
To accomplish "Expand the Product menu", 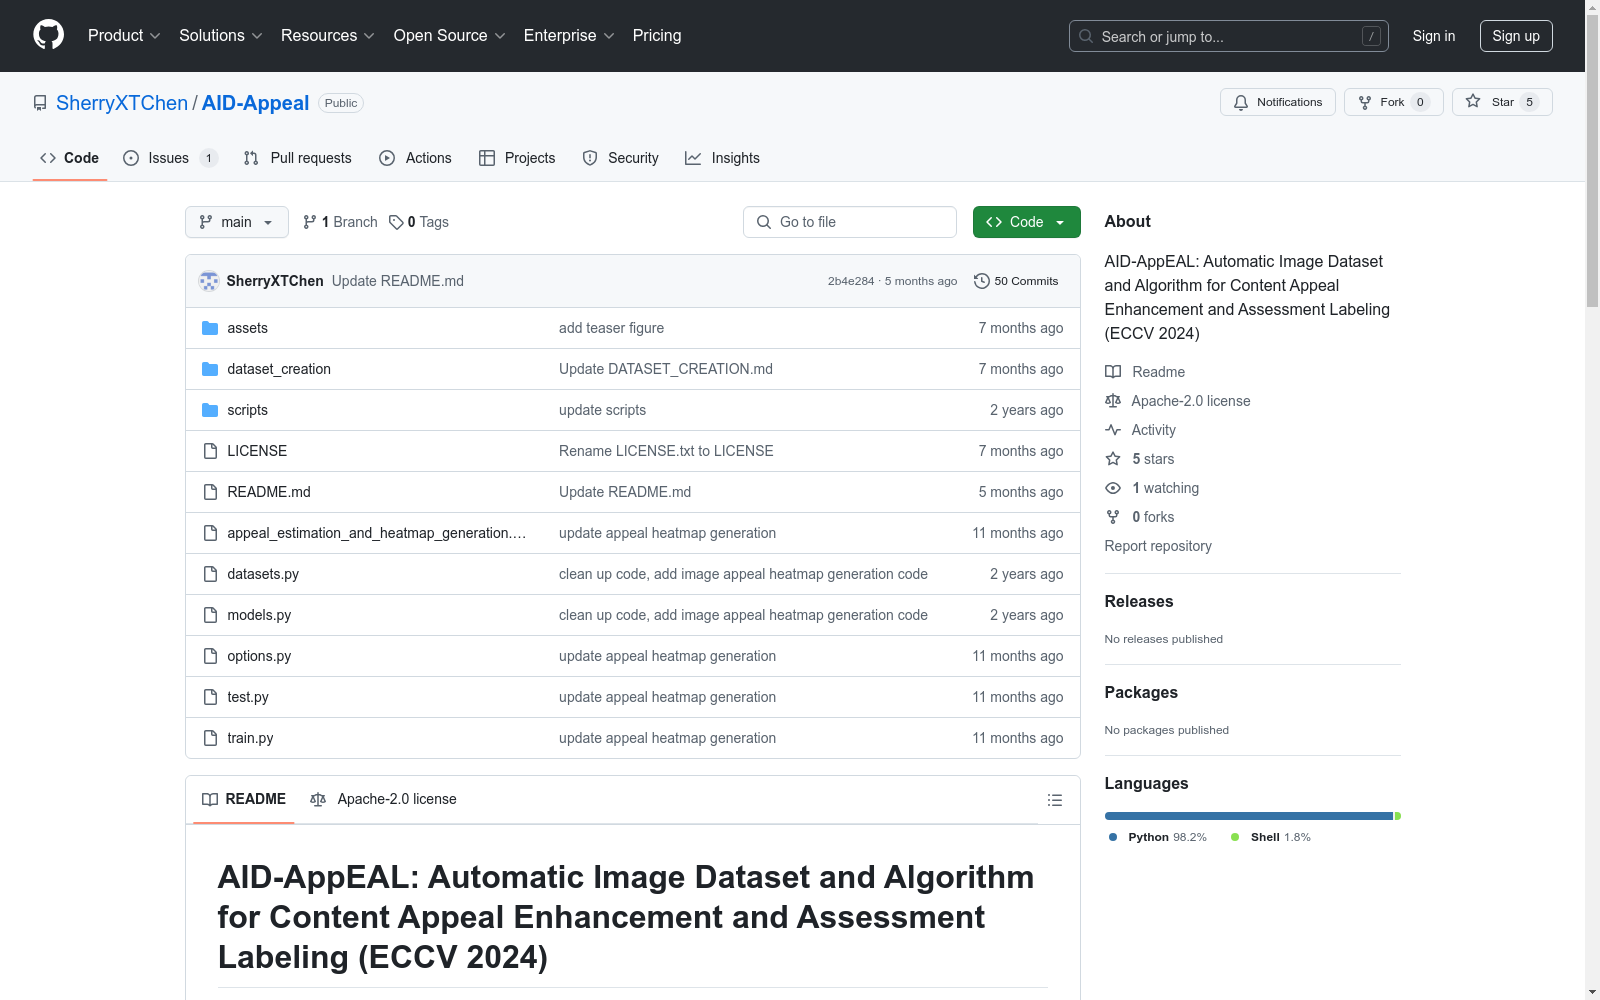I will click(x=124, y=35).
